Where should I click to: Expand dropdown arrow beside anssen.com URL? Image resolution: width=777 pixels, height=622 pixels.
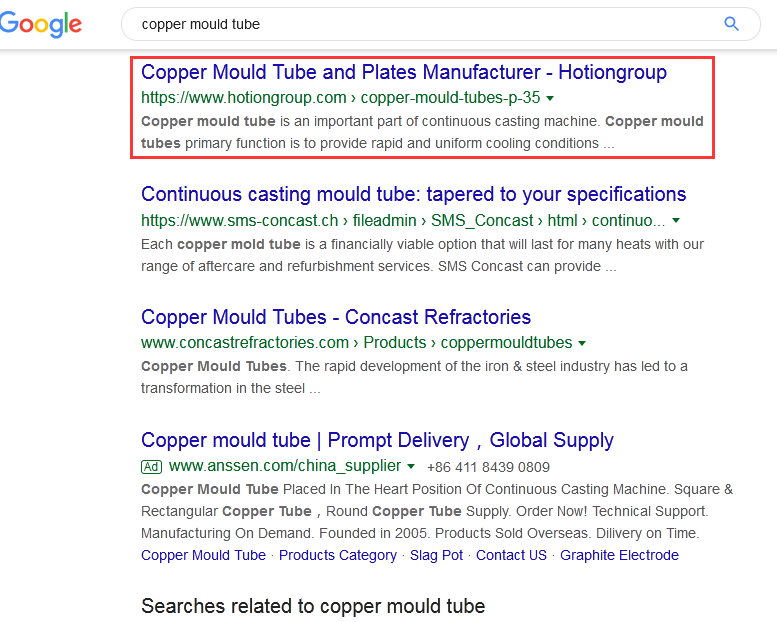pos(411,466)
